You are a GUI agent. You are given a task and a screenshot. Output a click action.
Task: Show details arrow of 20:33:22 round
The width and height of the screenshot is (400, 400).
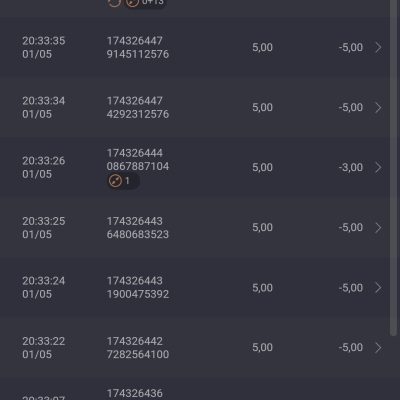click(378, 347)
